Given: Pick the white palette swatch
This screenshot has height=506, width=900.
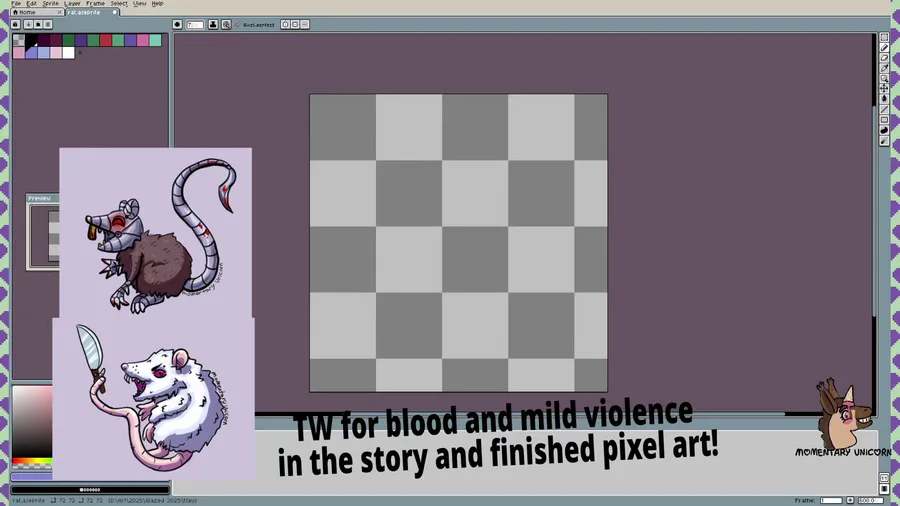Looking at the screenshot, I should [x=68, y=53].
